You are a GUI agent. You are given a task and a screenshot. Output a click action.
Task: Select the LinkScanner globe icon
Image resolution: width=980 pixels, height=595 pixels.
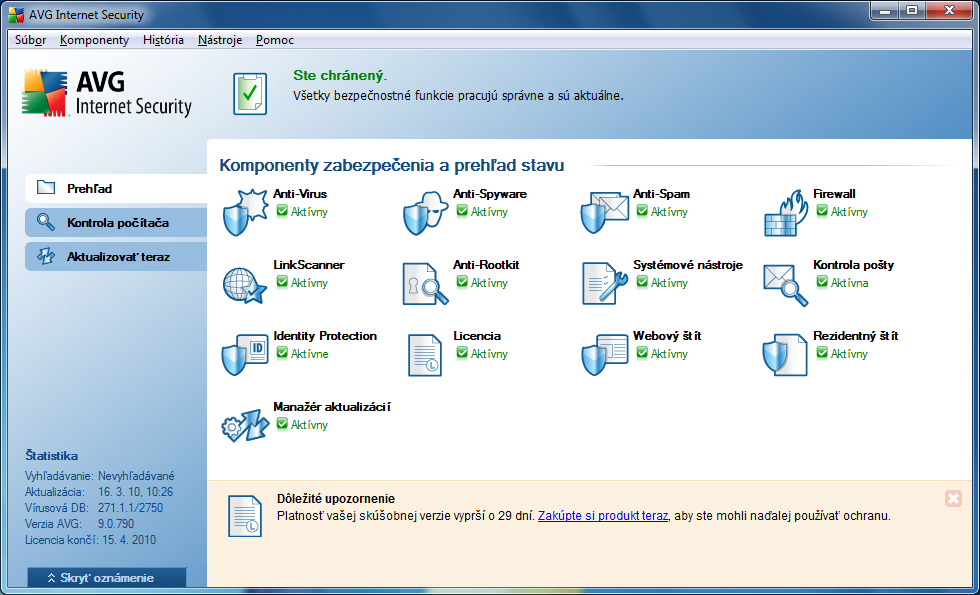244,282
